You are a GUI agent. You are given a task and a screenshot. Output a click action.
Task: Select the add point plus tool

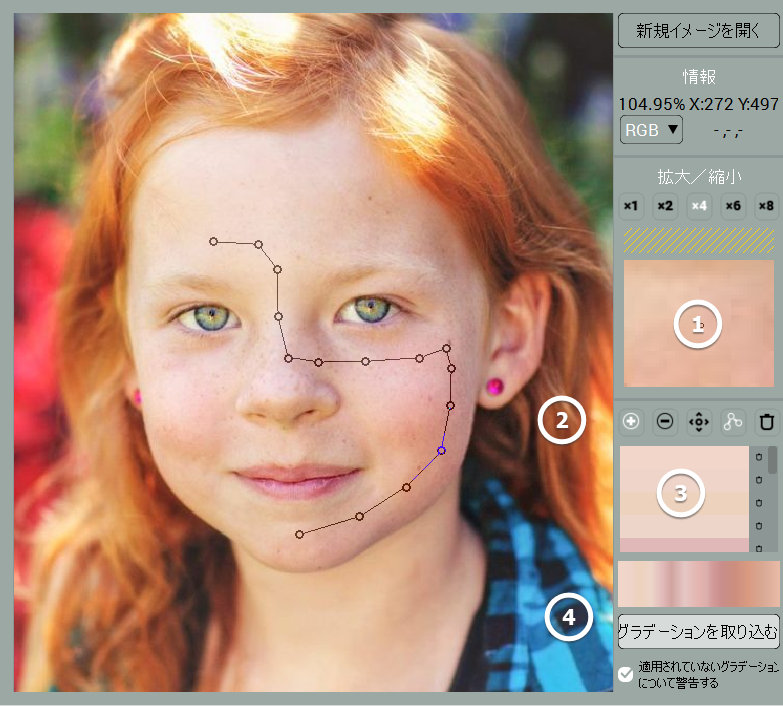pos(631,421)
